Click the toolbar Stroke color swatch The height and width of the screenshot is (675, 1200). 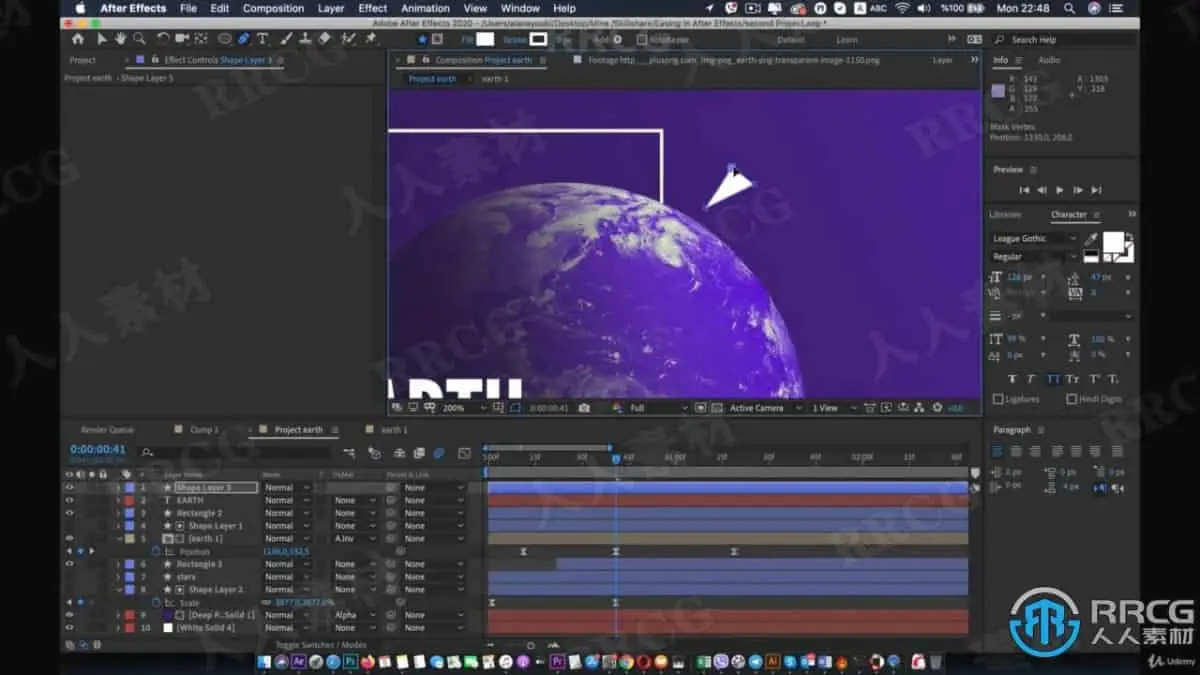point(538,40)
